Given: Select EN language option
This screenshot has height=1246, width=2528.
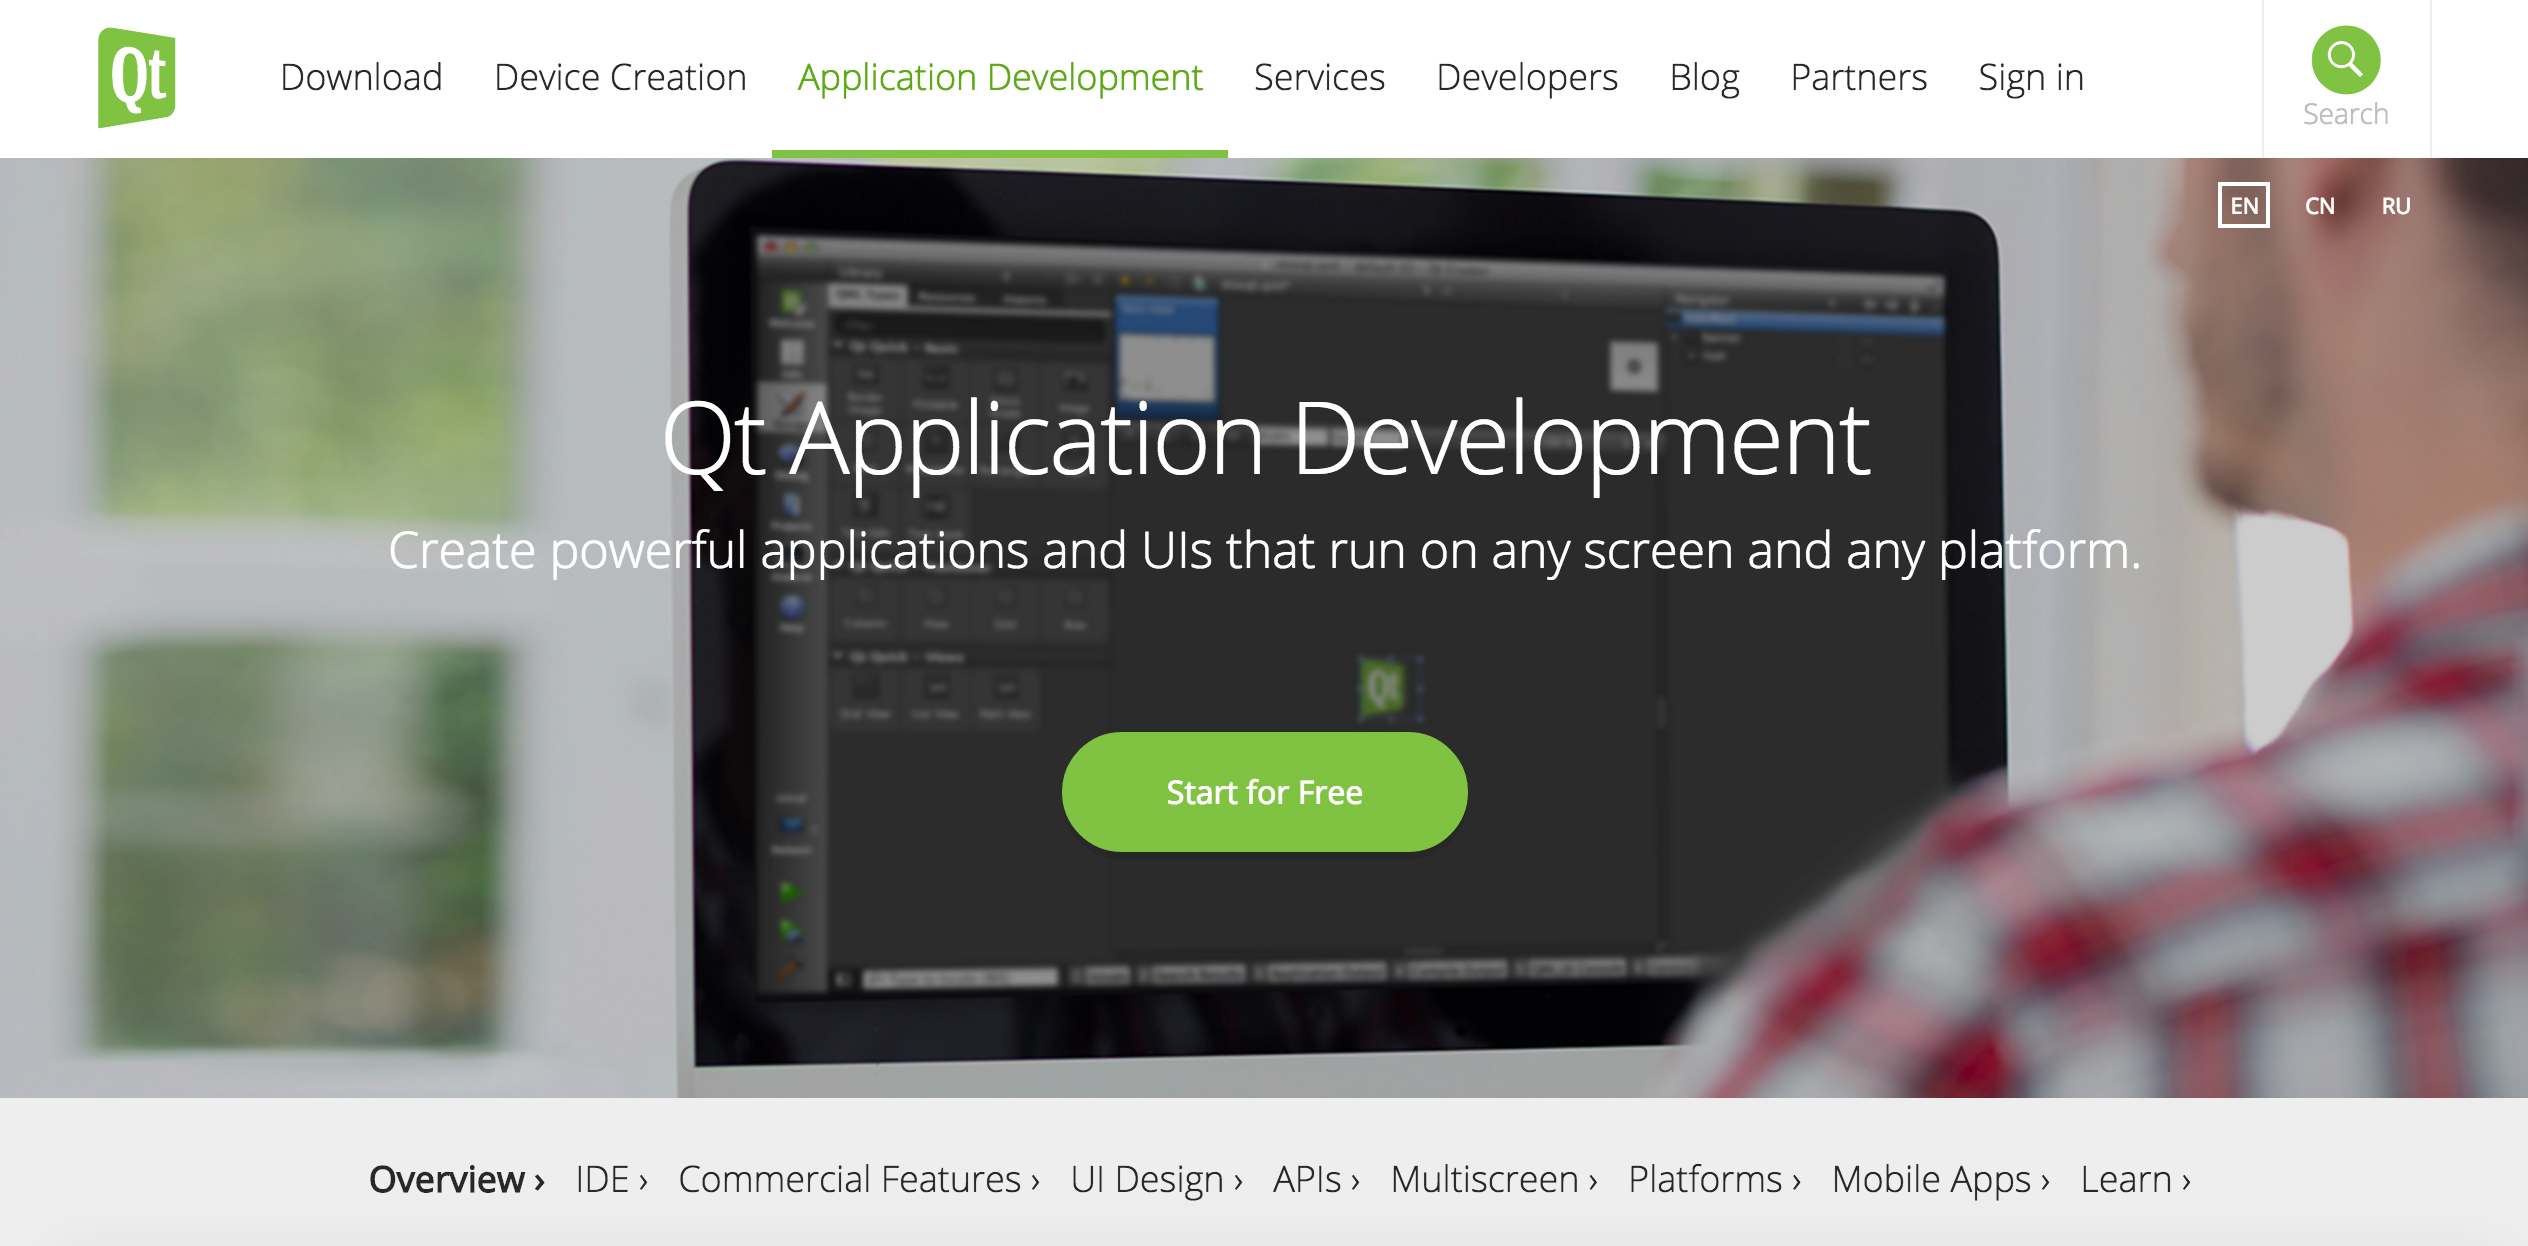Looking at the screenshot, I should [2244, 206].
